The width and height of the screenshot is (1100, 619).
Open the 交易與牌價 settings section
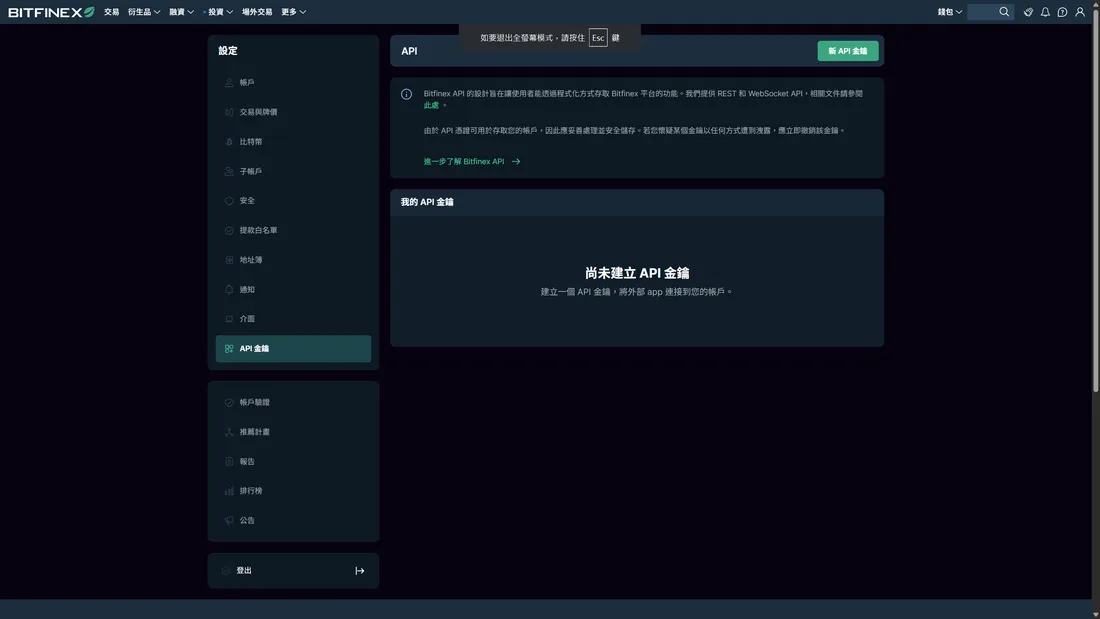293,112
